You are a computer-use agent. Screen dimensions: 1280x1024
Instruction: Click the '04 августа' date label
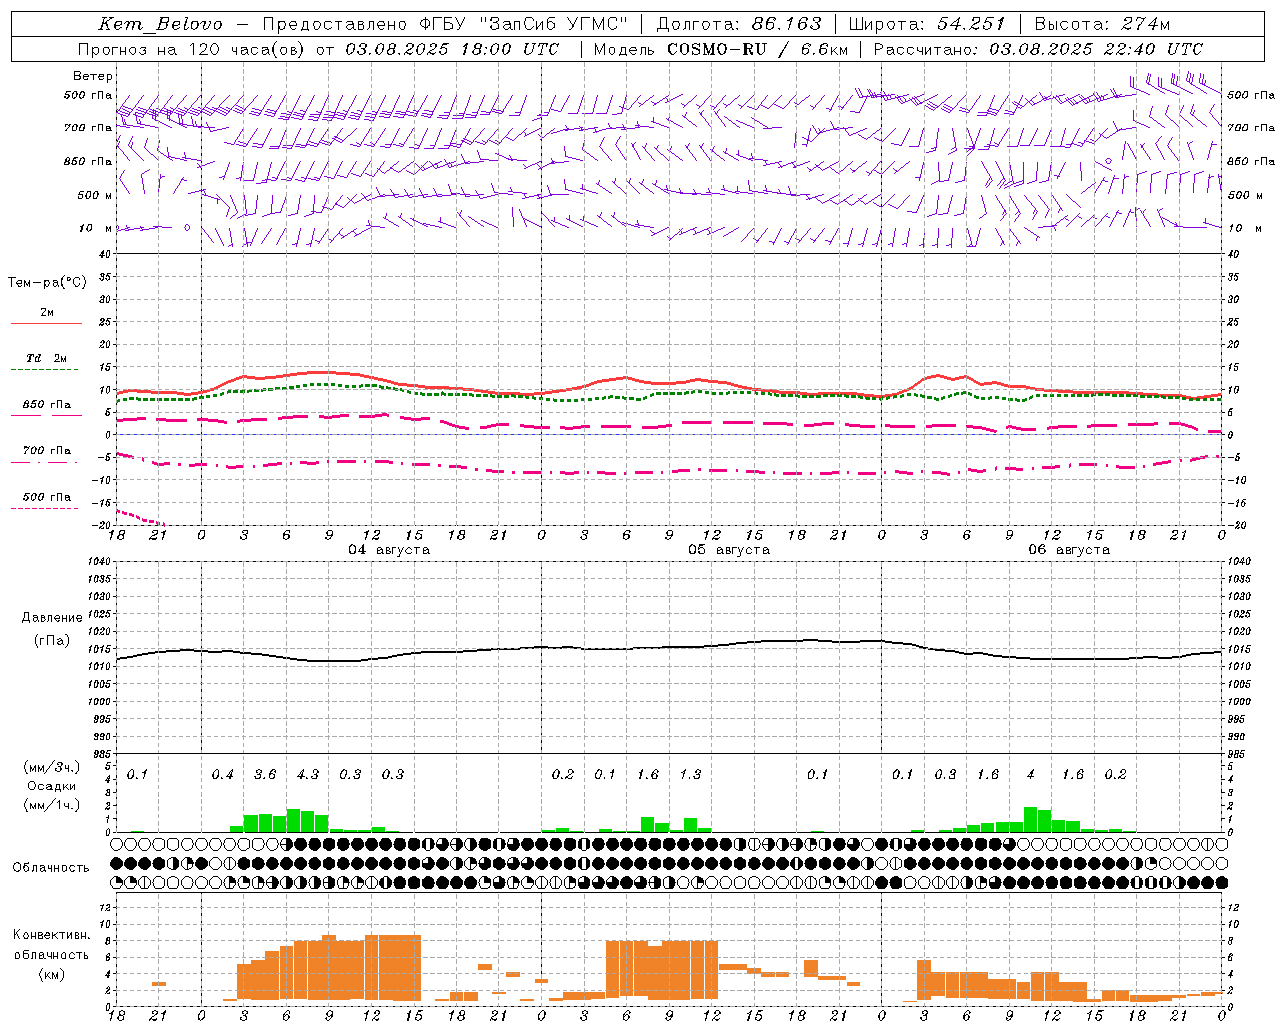coord(389,550)
